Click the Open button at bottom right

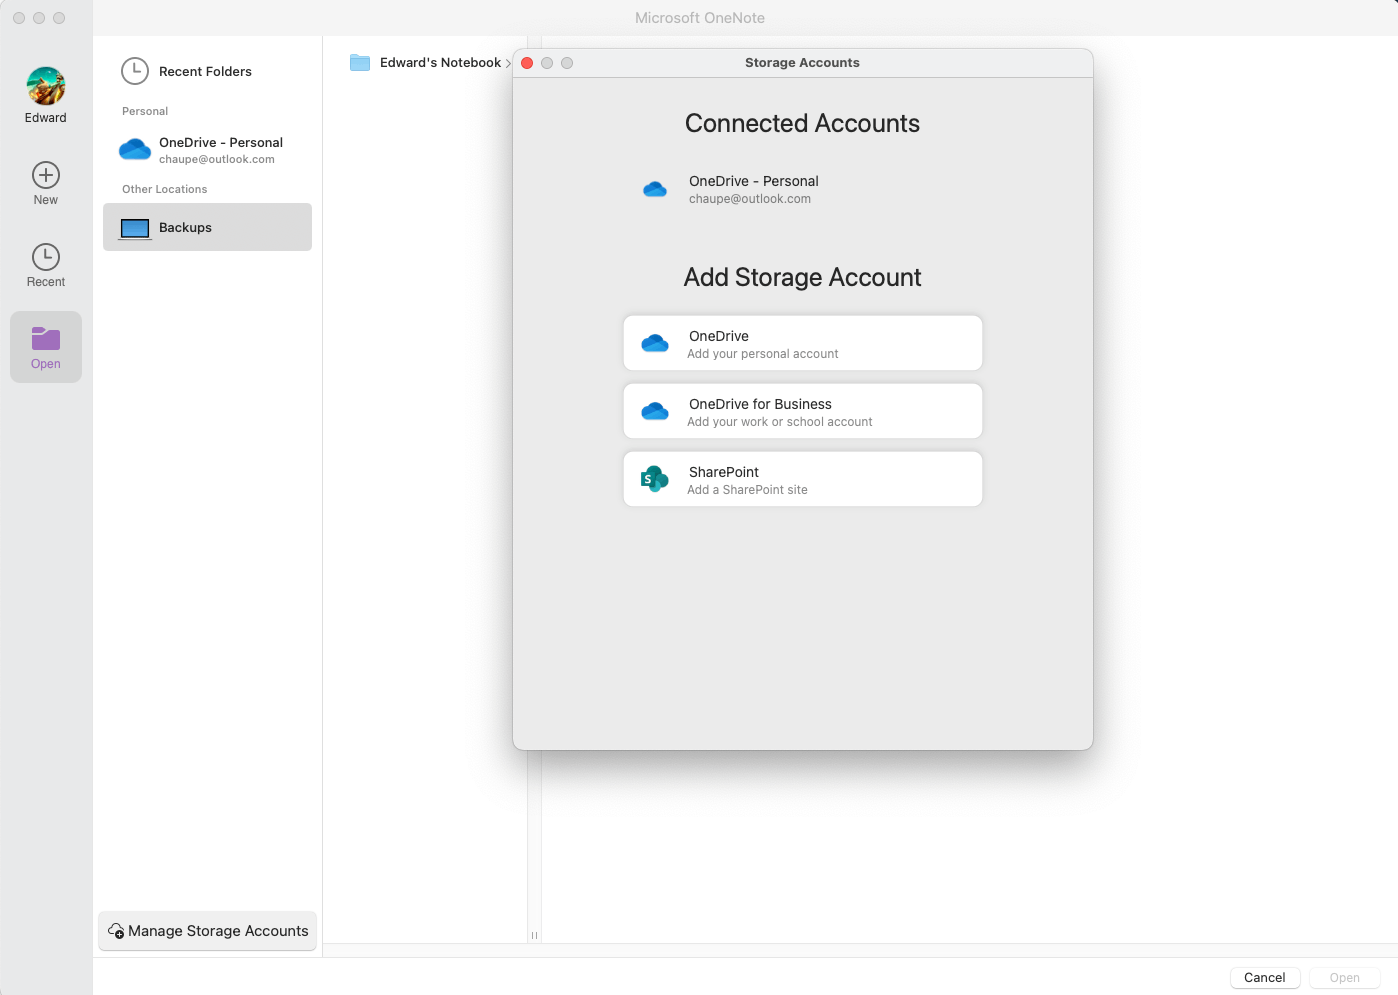(x=1345, y=978)
